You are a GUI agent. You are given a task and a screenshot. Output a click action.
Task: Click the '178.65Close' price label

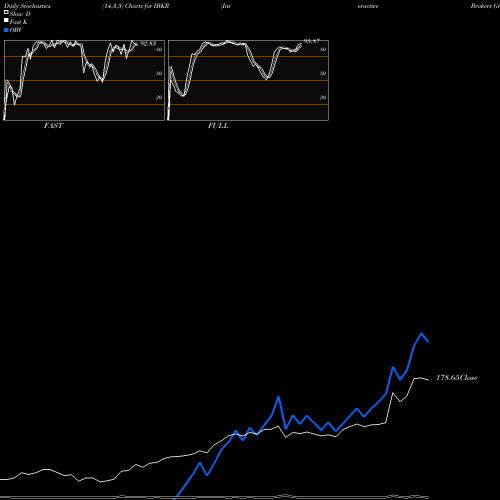coord(457,378)
